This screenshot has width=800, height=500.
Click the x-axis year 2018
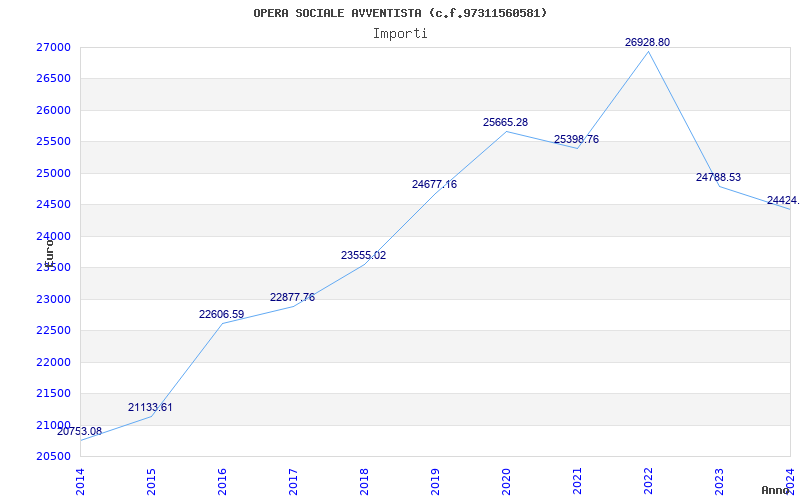(364, 482)
